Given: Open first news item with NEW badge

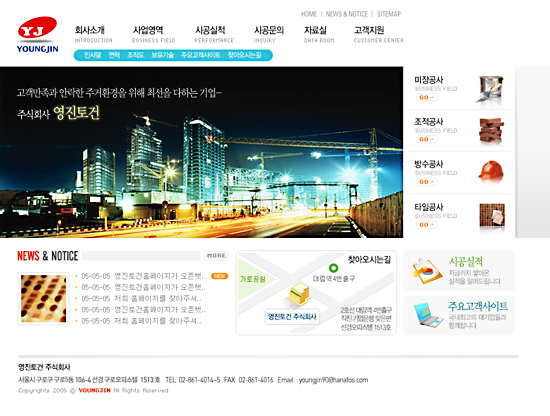Looking at the screenshot, I should click(143, 276).
